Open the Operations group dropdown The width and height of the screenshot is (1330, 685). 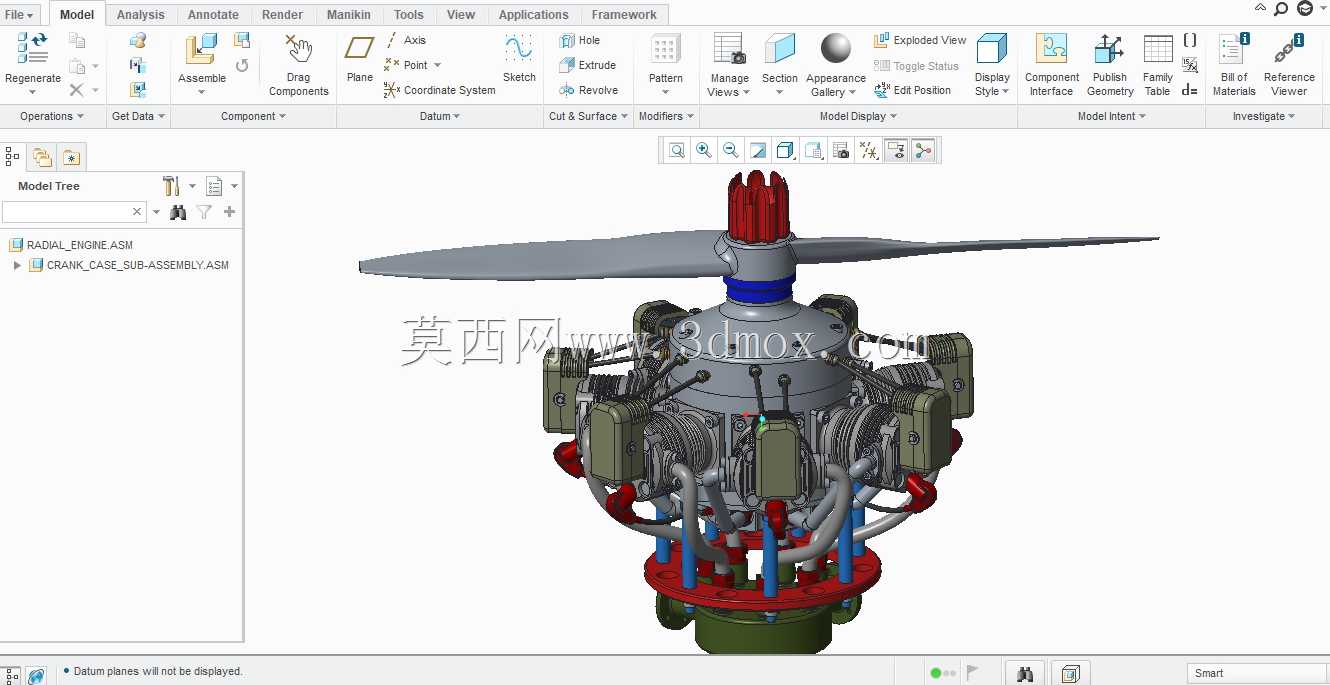52,116
